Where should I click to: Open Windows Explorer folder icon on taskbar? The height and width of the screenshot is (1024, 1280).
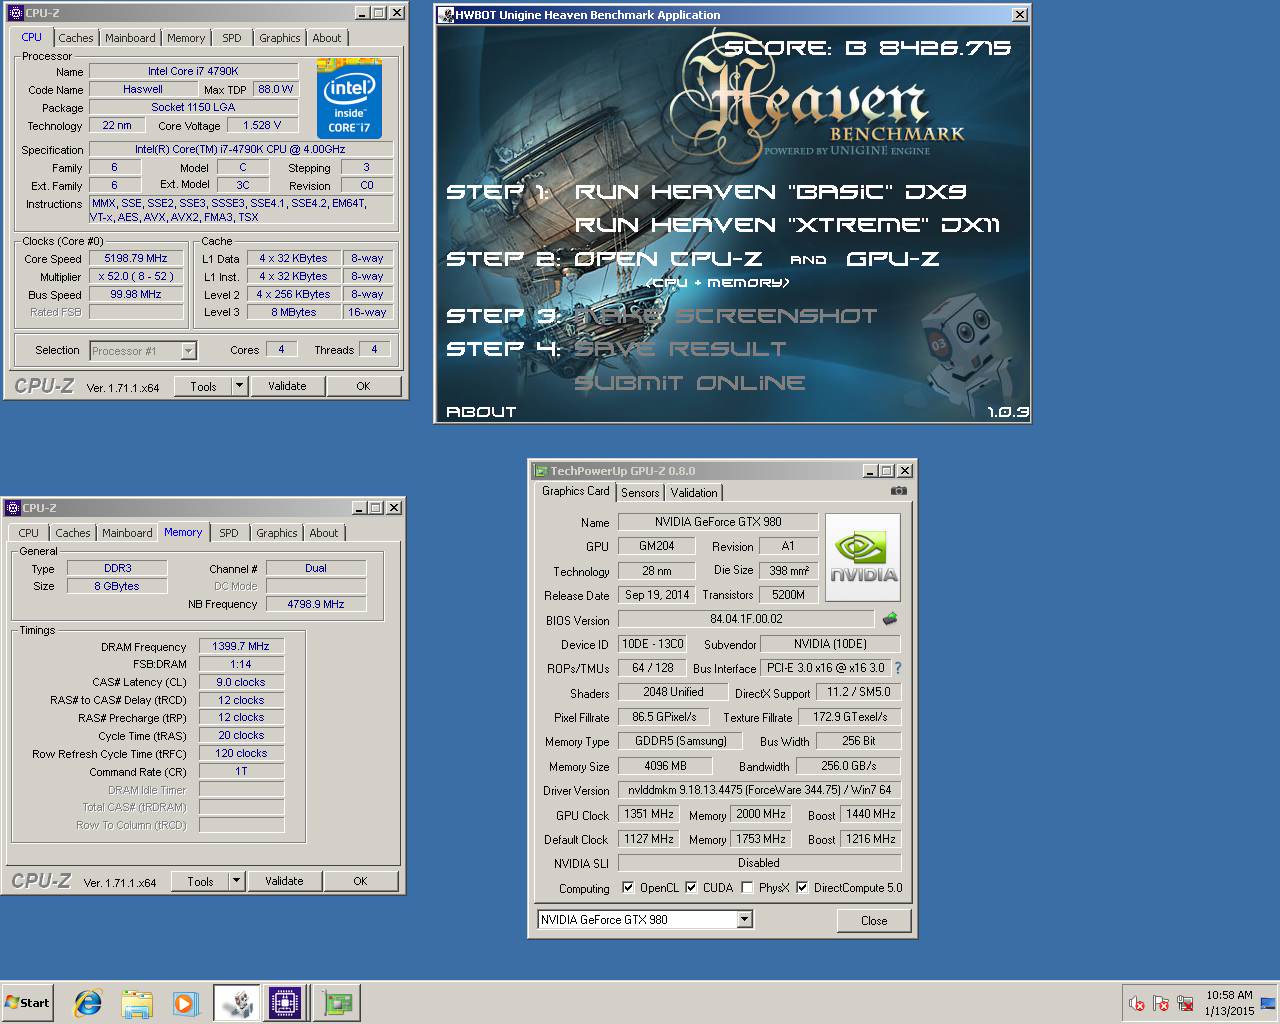(137, 1003)
